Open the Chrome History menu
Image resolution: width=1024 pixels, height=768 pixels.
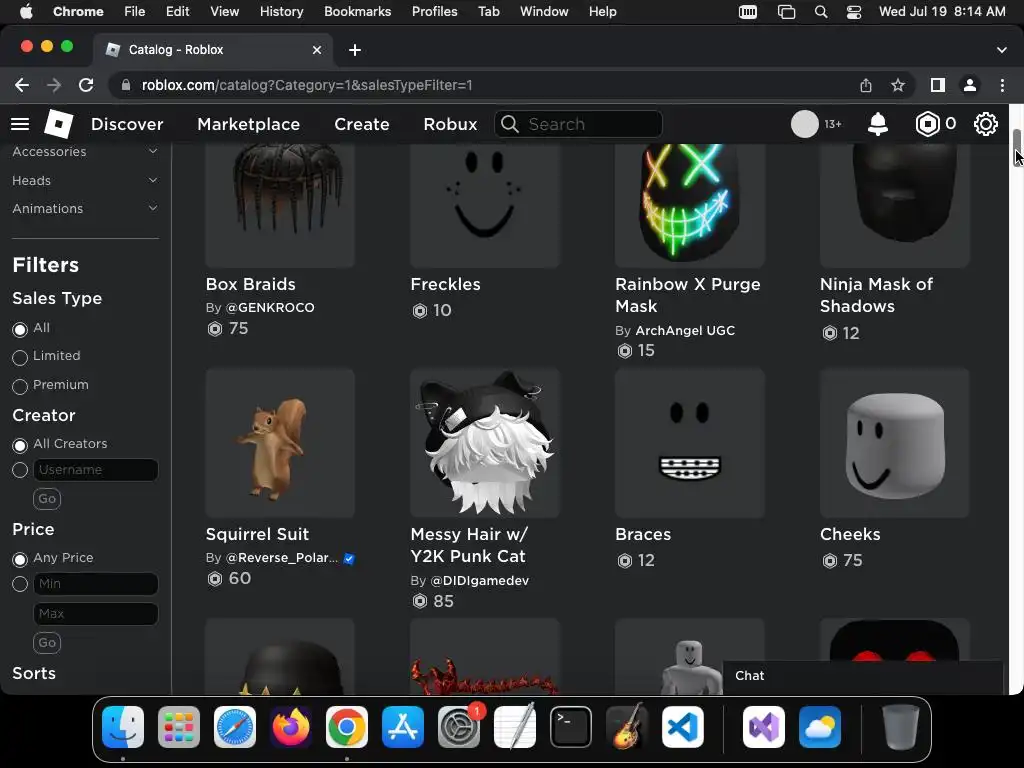coord(281,12)
